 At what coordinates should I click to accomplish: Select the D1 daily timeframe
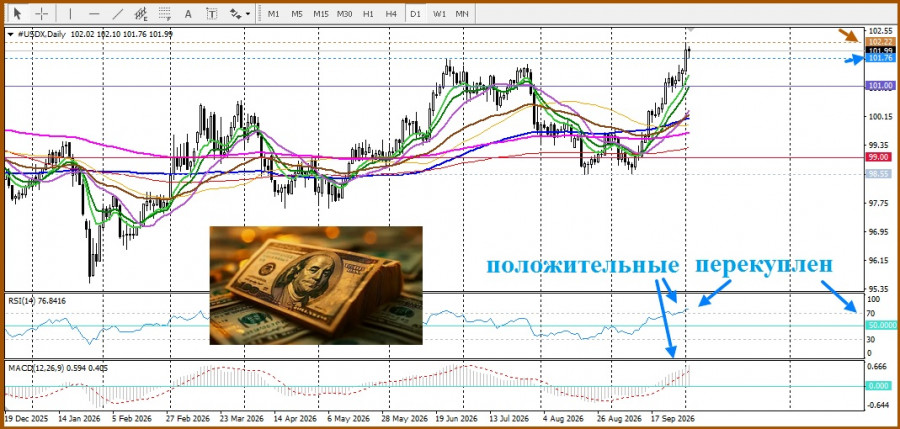click(415, 13)
